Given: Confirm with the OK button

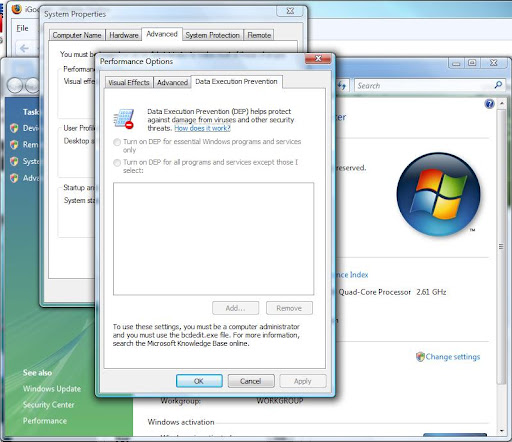Looking at the screenshot, I should [x=199, y=381].
